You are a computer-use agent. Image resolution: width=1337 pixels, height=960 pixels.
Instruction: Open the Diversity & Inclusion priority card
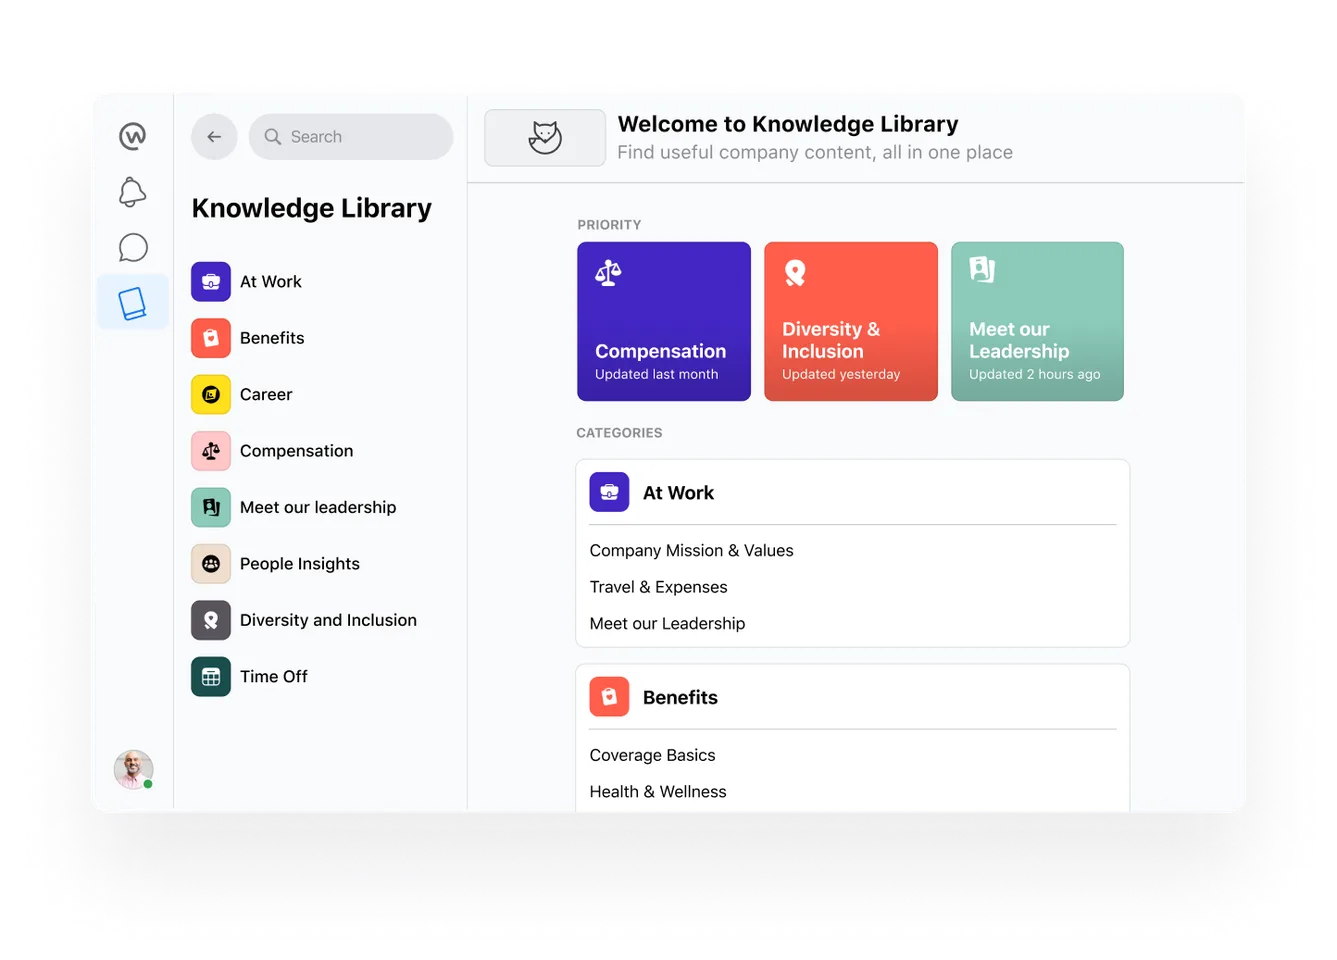(850, 321)
